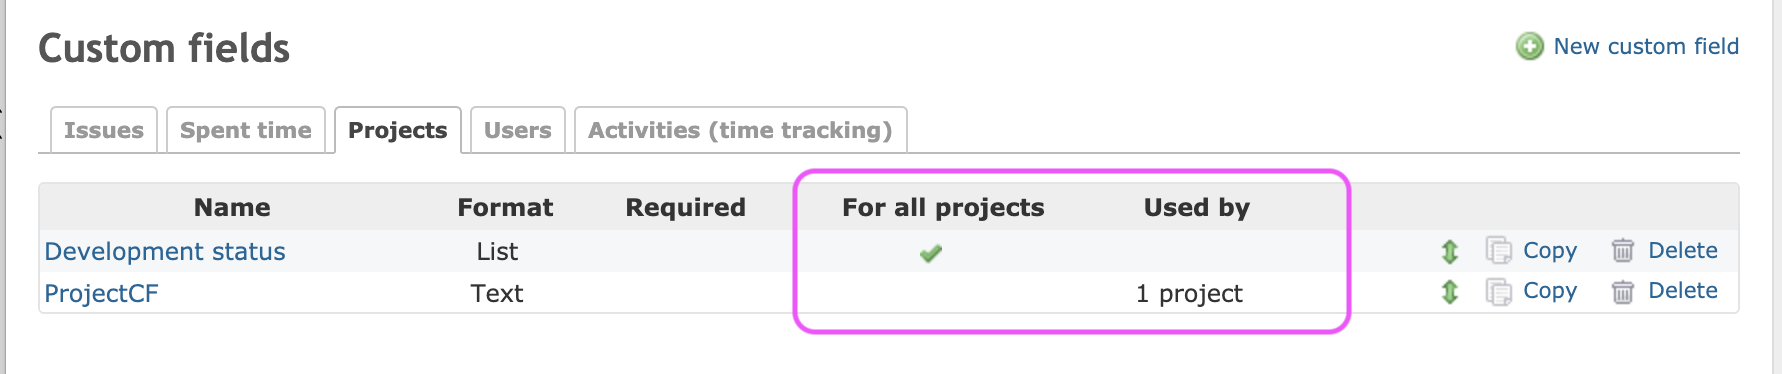
Task: Go to the Users tab
Action: tap(518, 130)
